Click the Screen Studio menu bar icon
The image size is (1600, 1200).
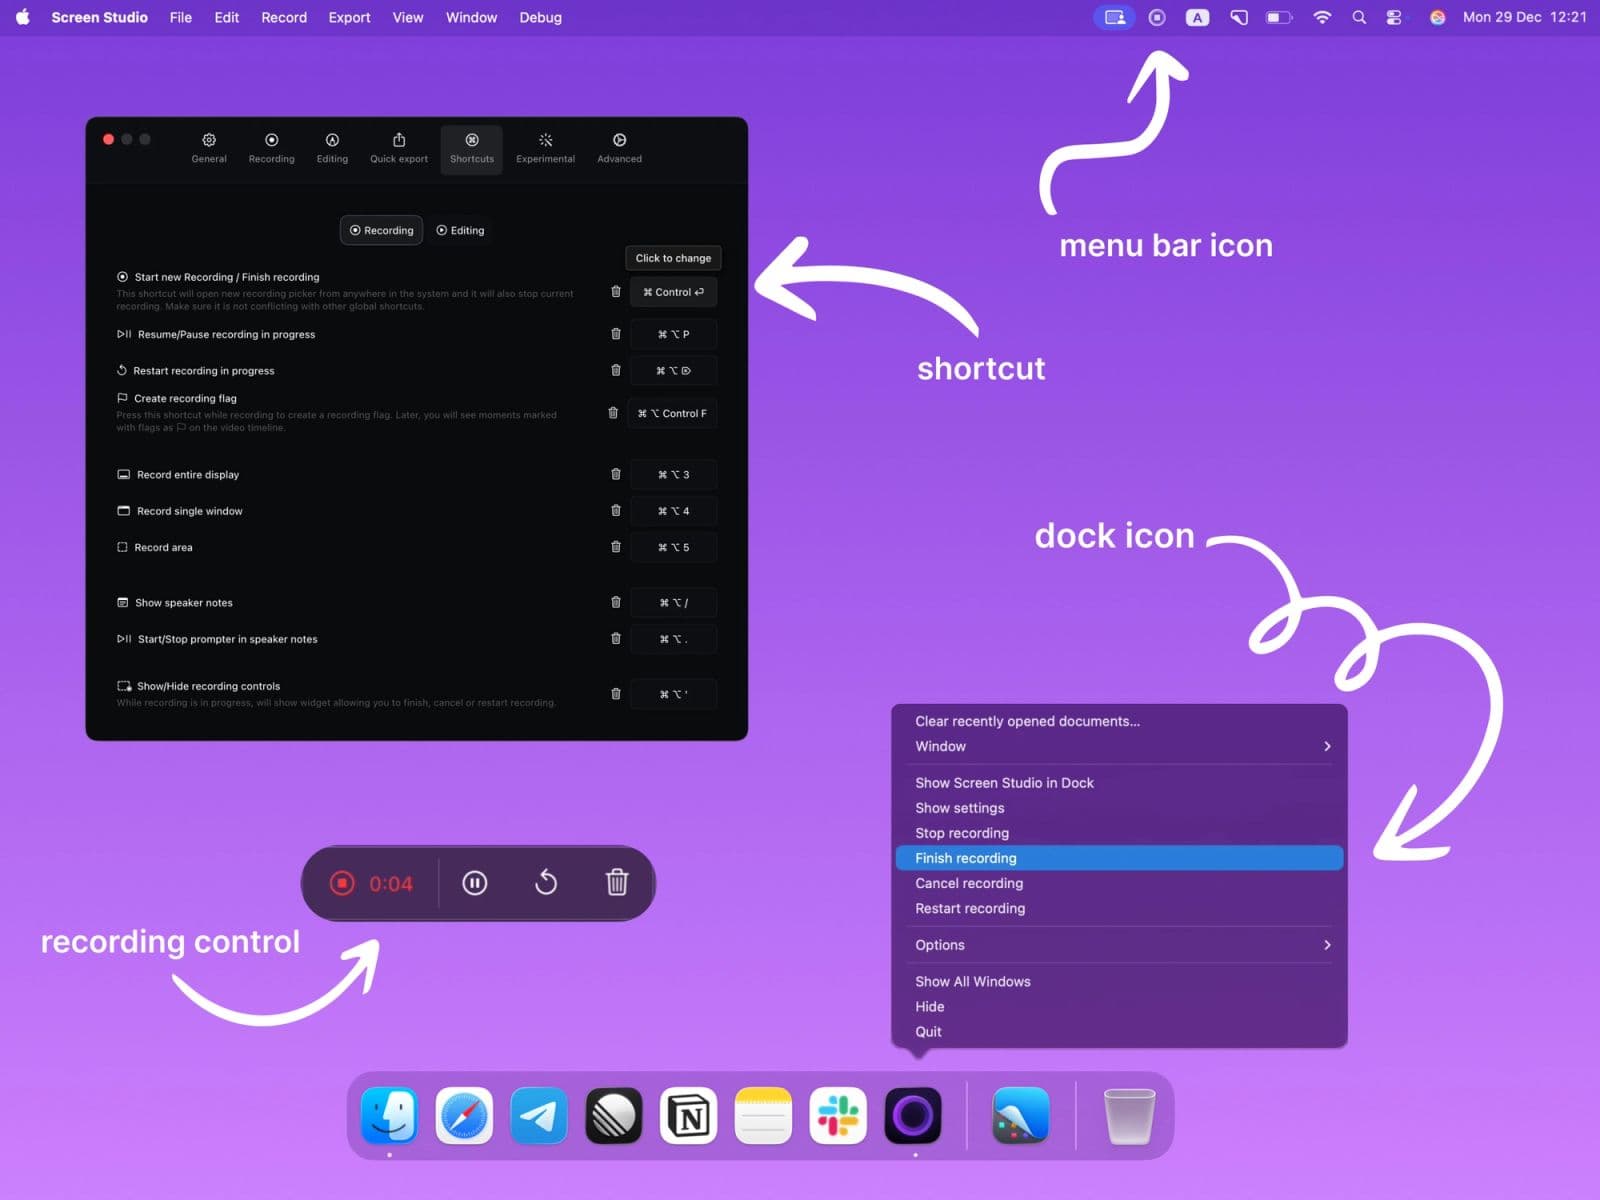coord(1157,17)
